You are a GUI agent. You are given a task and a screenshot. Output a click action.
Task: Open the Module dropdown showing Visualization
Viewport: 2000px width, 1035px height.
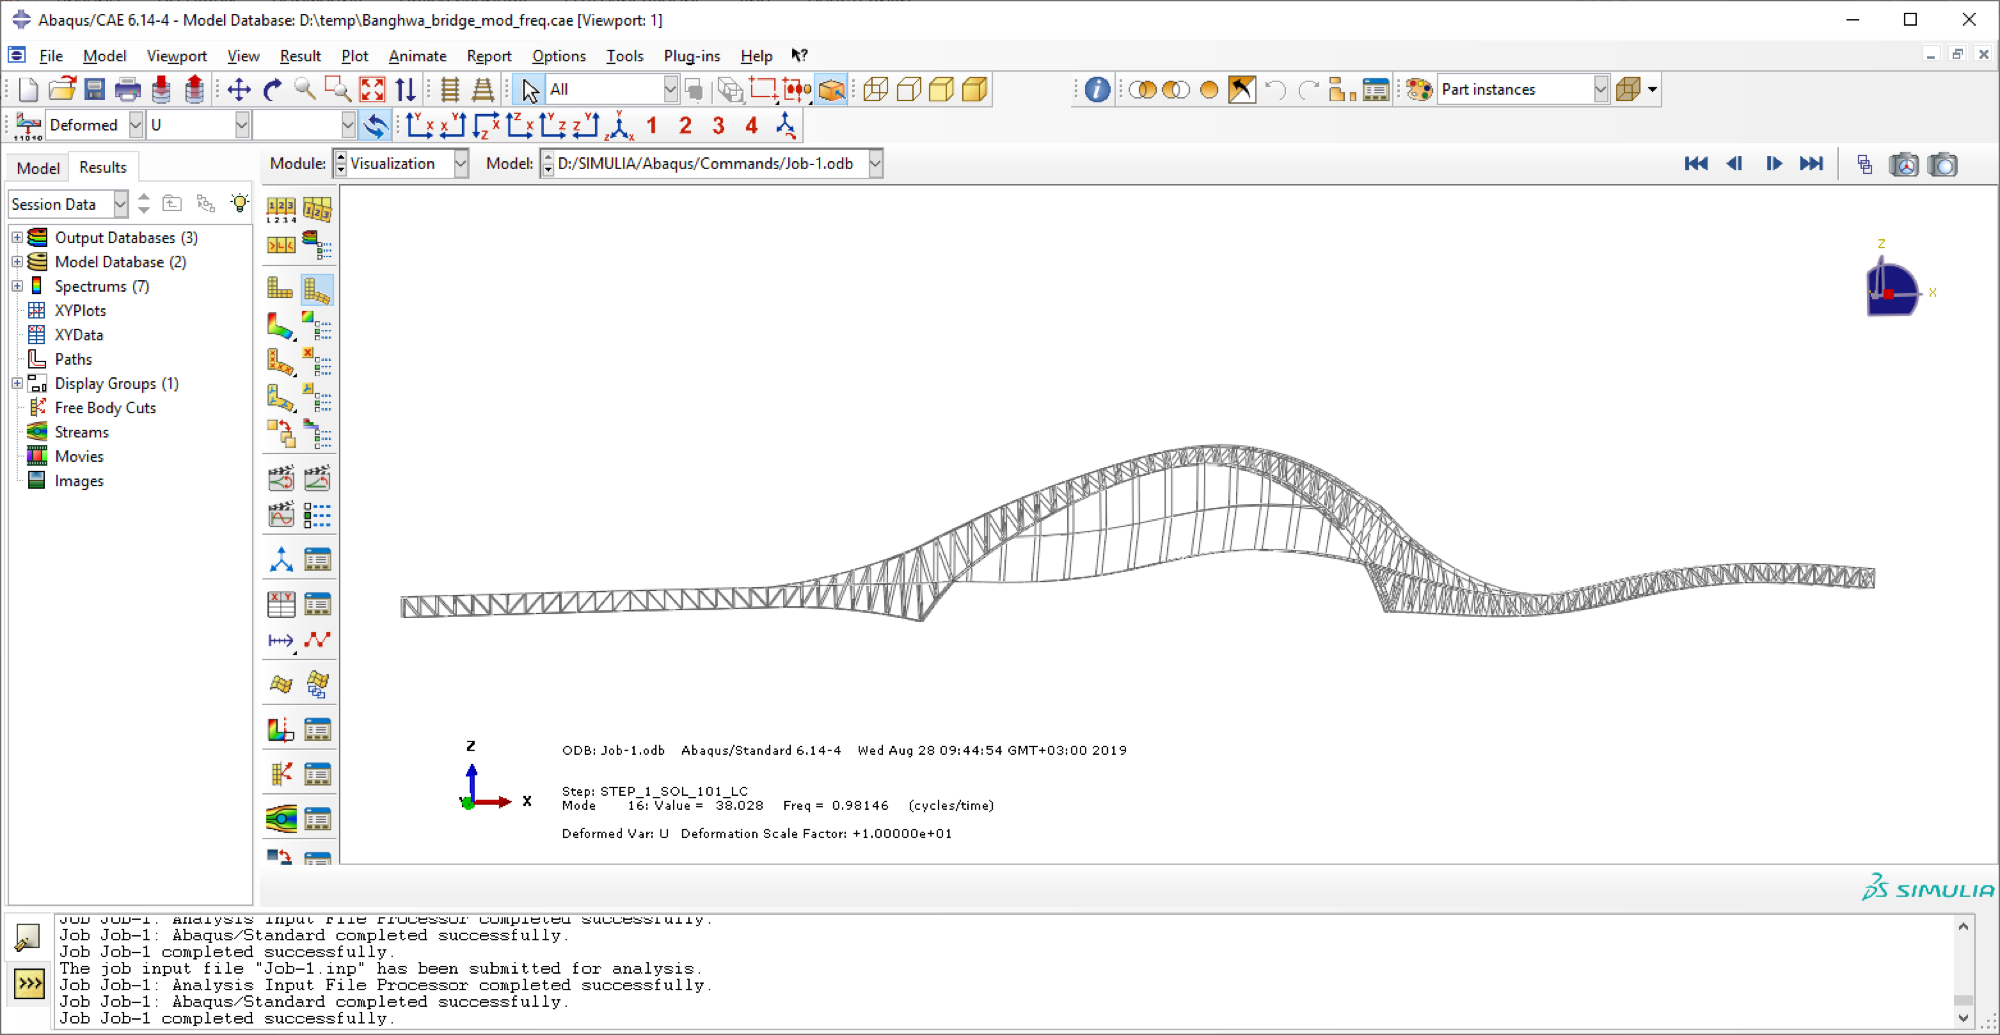(400, 164)
